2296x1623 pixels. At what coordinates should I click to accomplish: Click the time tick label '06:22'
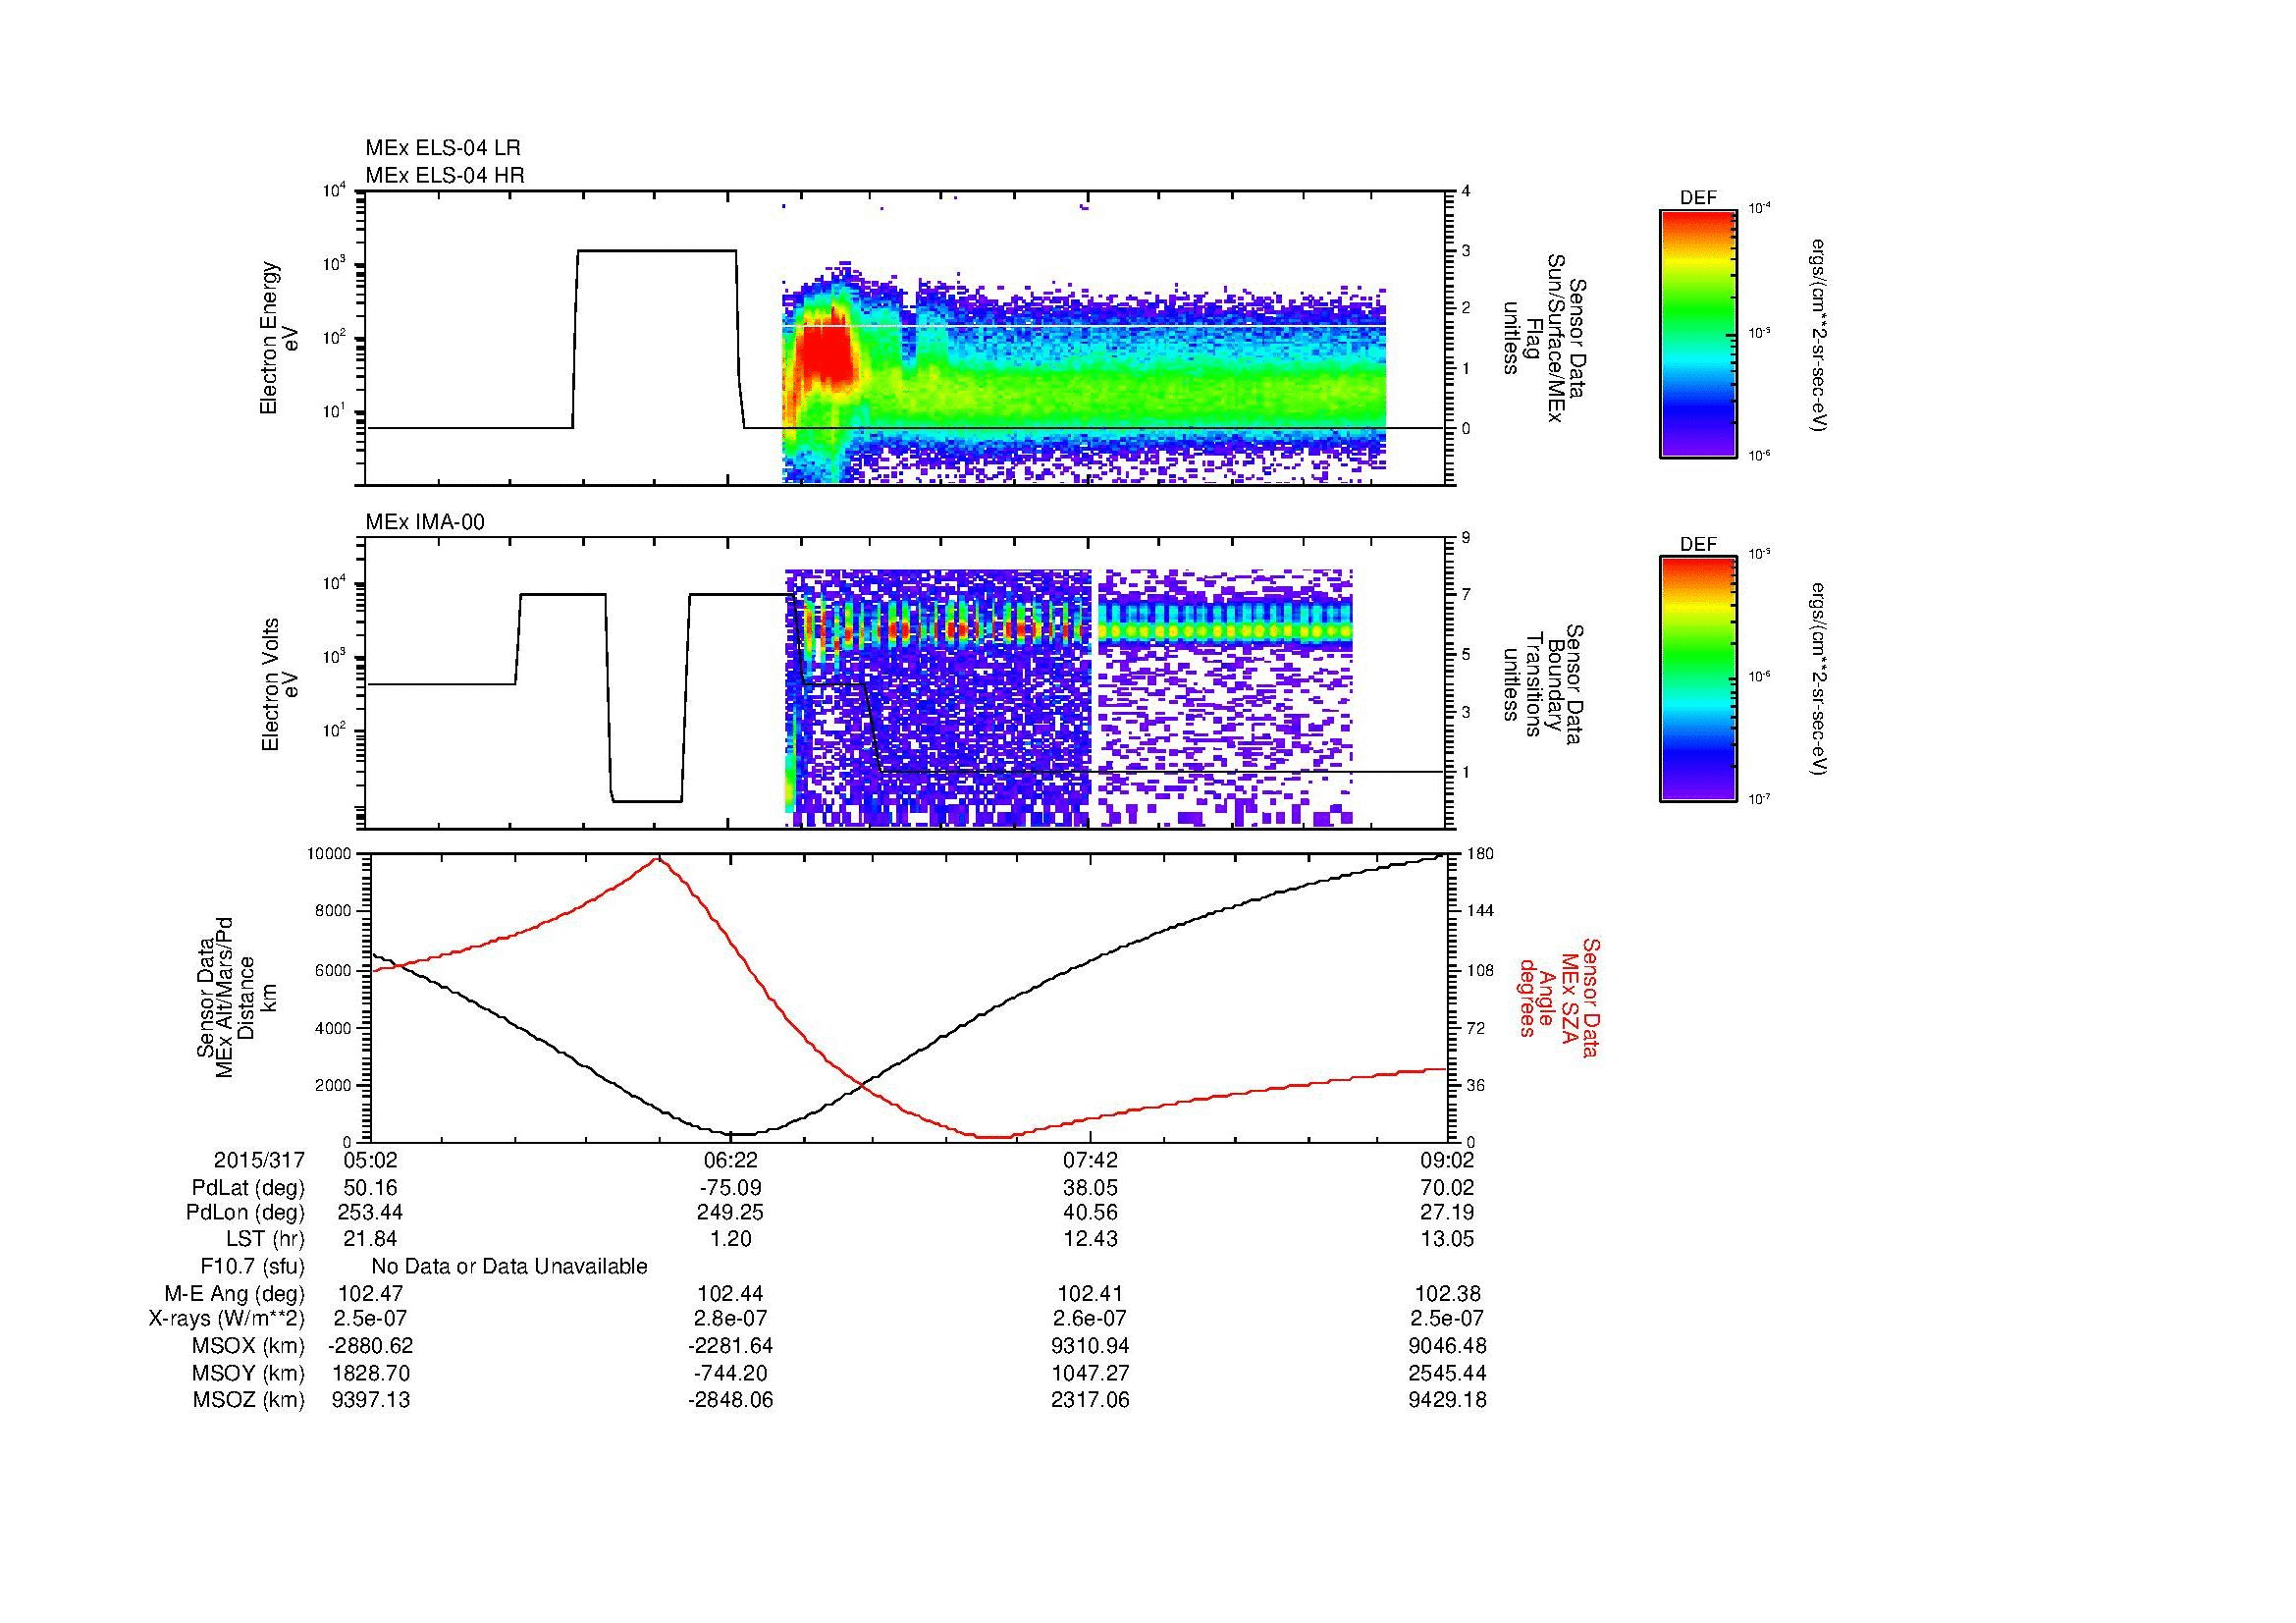tap(731, 1160)
